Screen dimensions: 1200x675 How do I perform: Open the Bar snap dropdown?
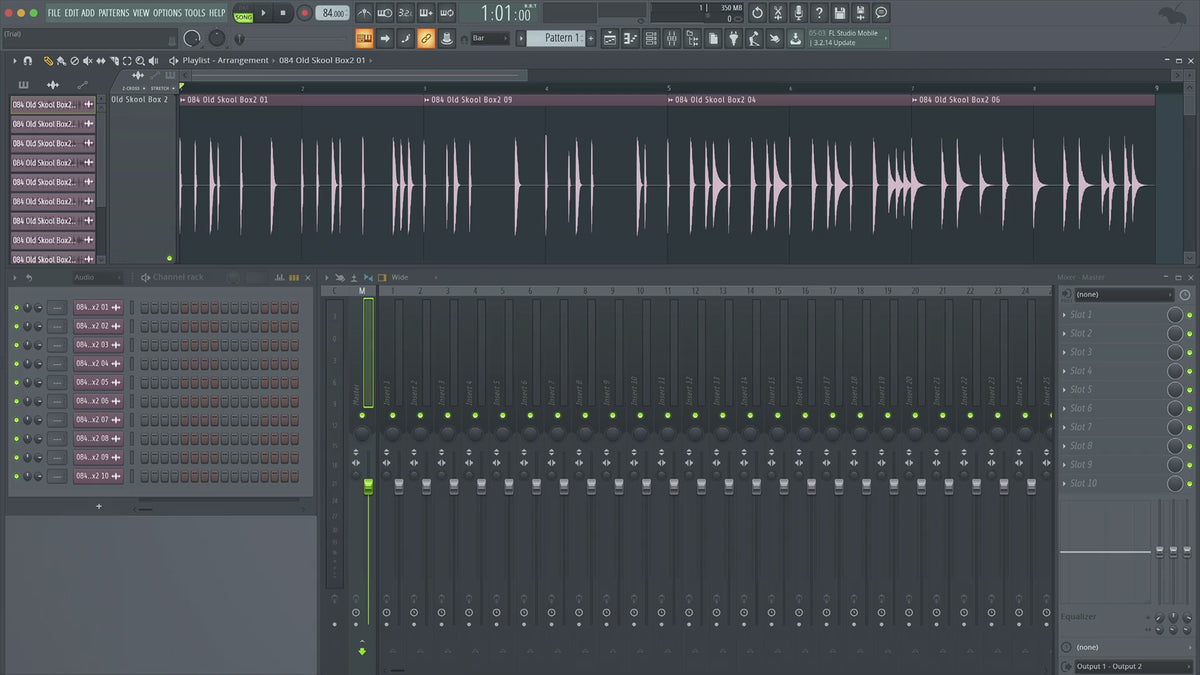491,38
